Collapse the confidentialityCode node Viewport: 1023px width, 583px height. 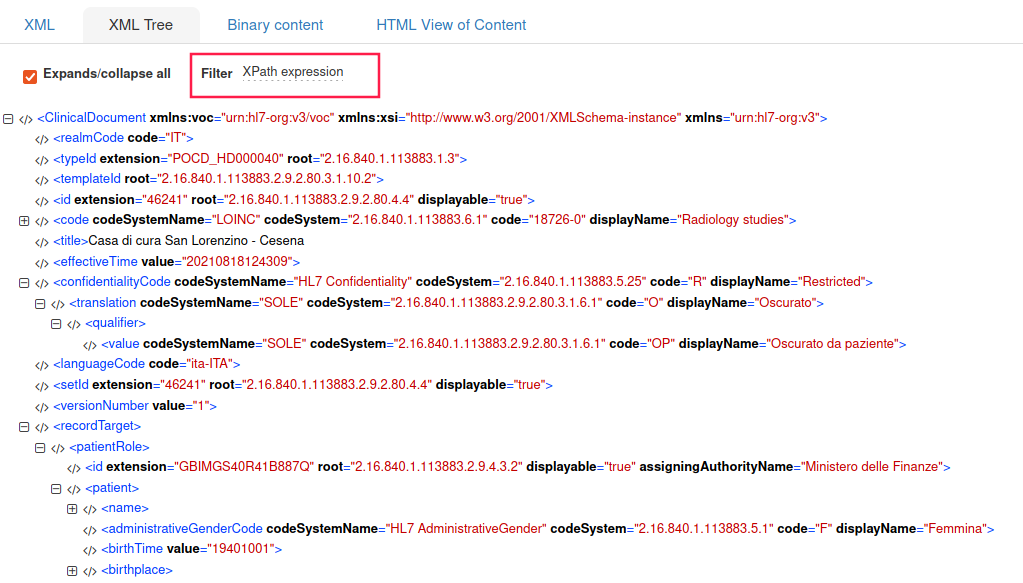25,283
